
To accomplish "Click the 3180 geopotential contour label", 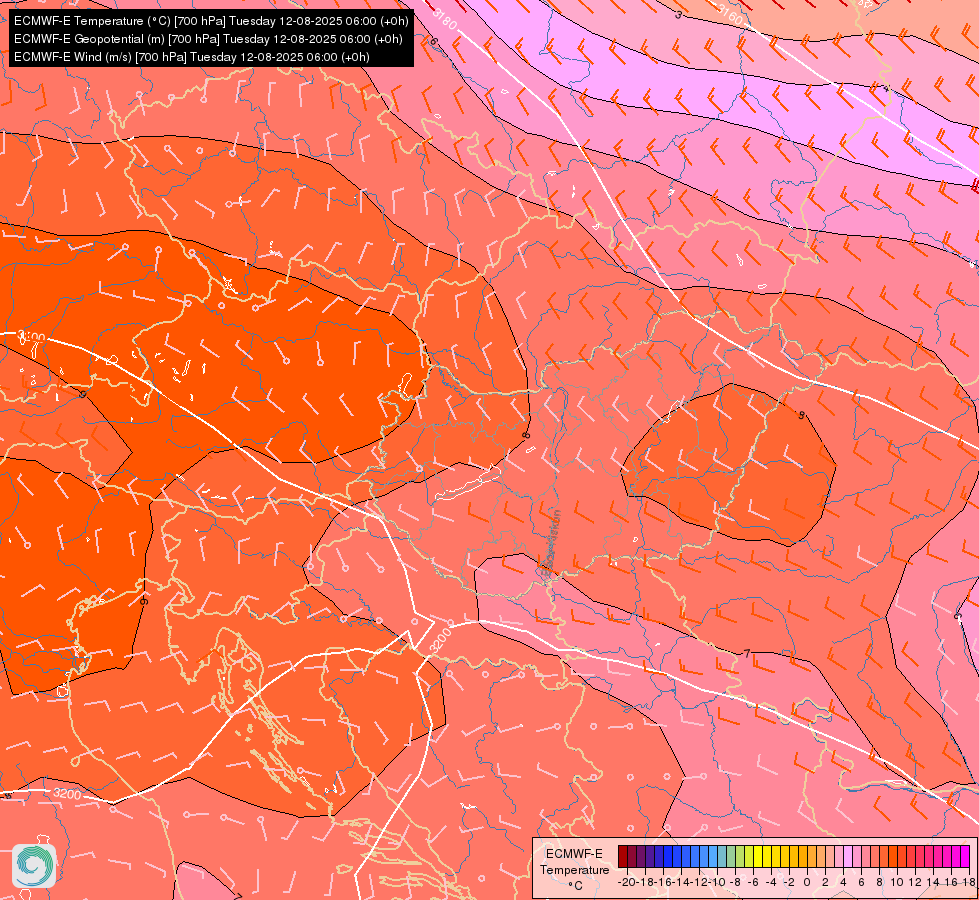I will tap(444, 21).
